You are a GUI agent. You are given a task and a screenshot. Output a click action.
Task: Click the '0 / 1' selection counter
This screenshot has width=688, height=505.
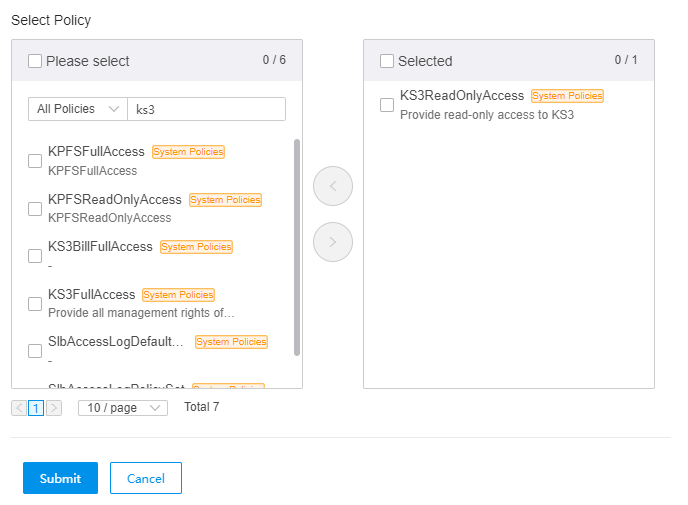[x=626, y=60]
